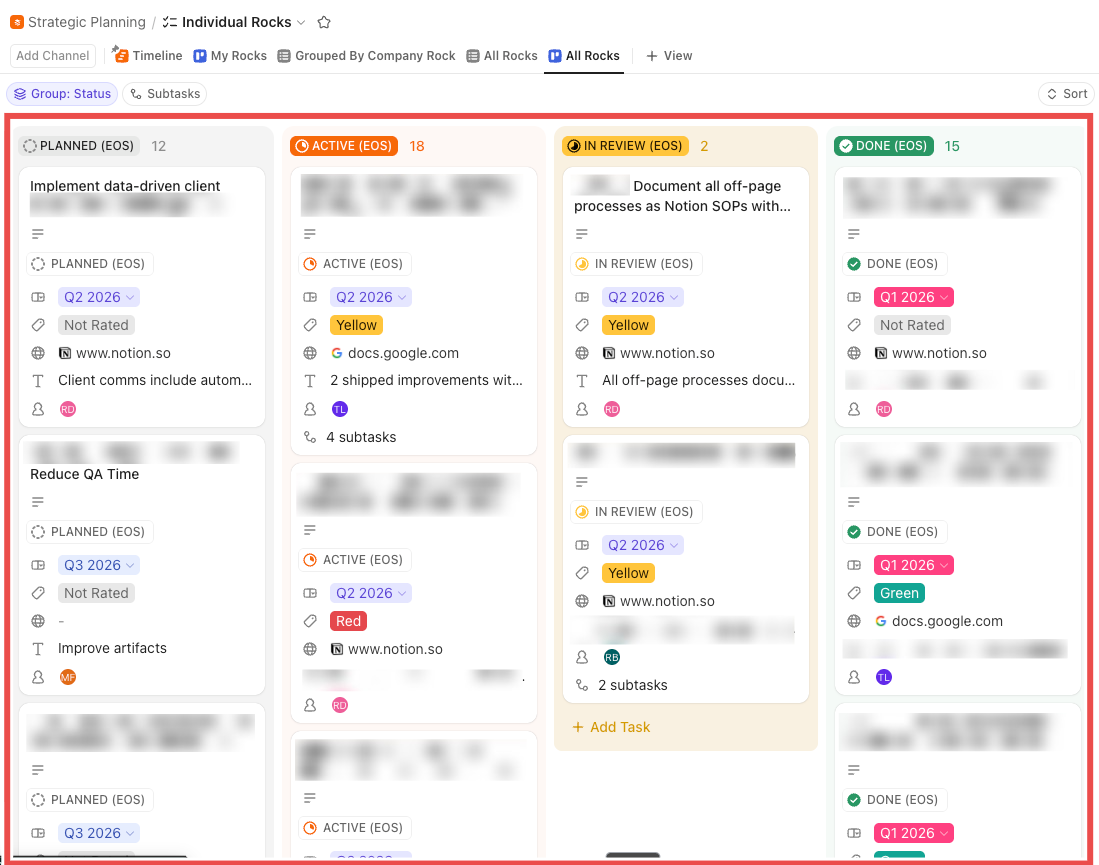Screen dimensions: 1099x865
Task: Open the Group: Status filter
Action: (62, 93)
